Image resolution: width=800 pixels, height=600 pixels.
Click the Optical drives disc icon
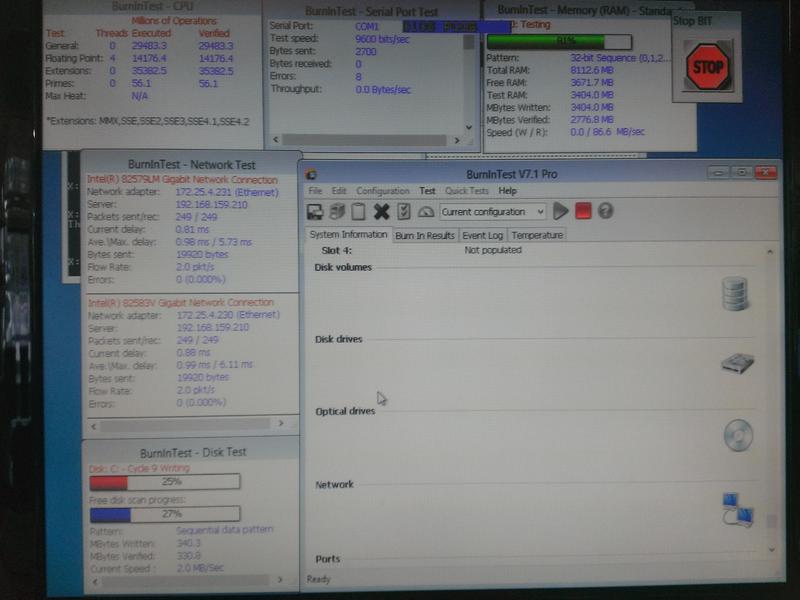738,435
